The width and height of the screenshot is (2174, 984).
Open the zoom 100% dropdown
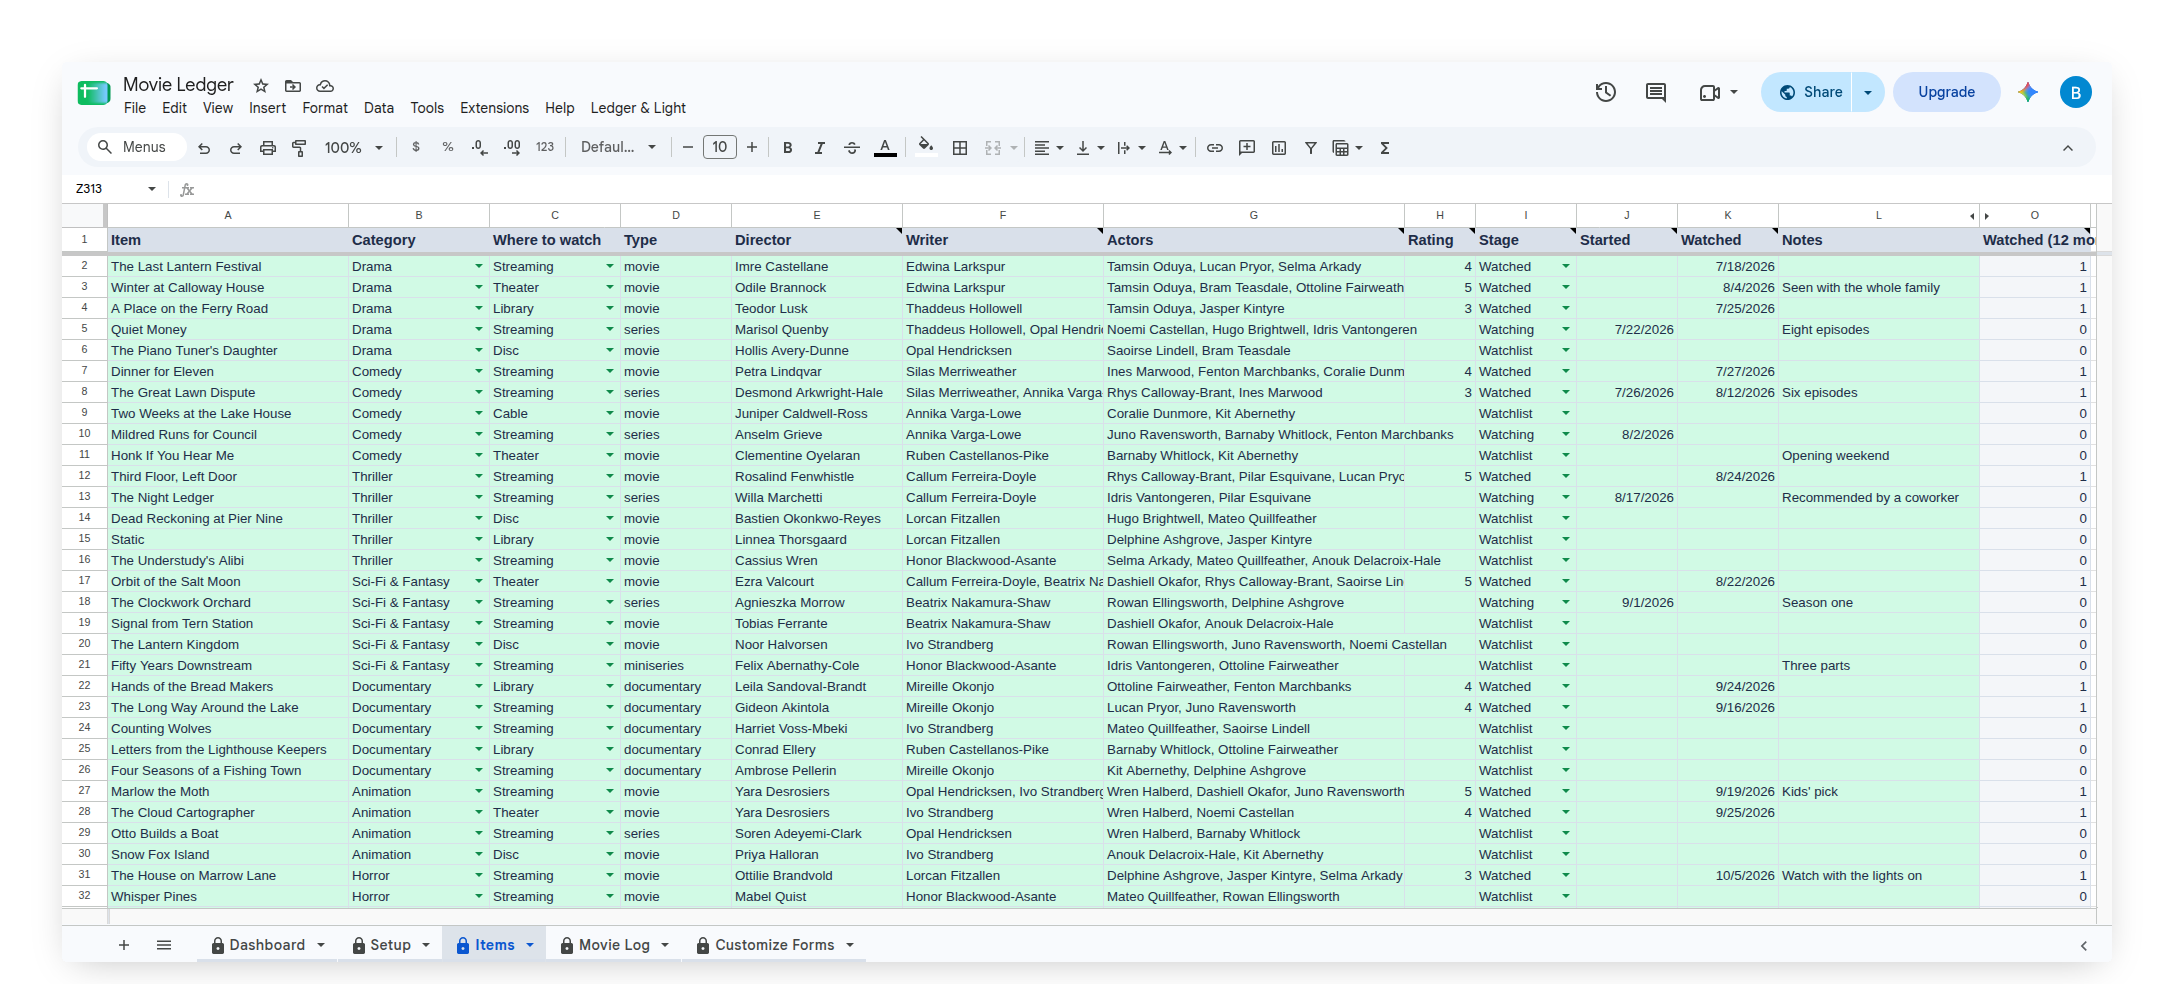(x=354, y=148)
